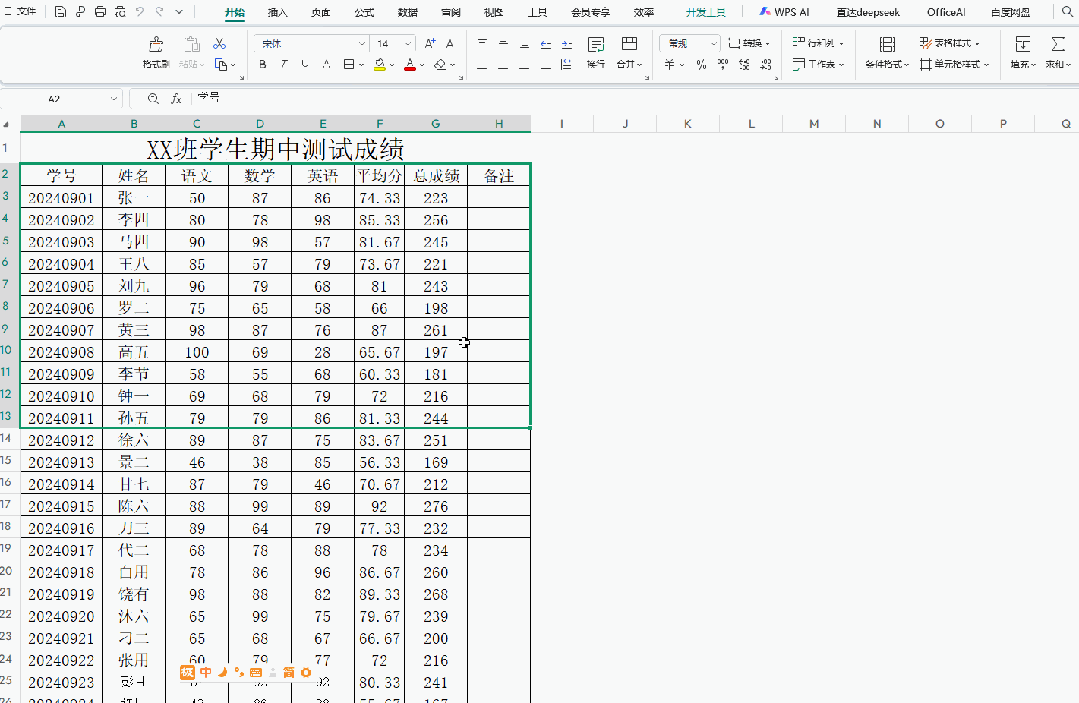Viewport: 1079px width, 703px height.
Task: Open the 直达deepseek tab
Action: pos(868,12)
